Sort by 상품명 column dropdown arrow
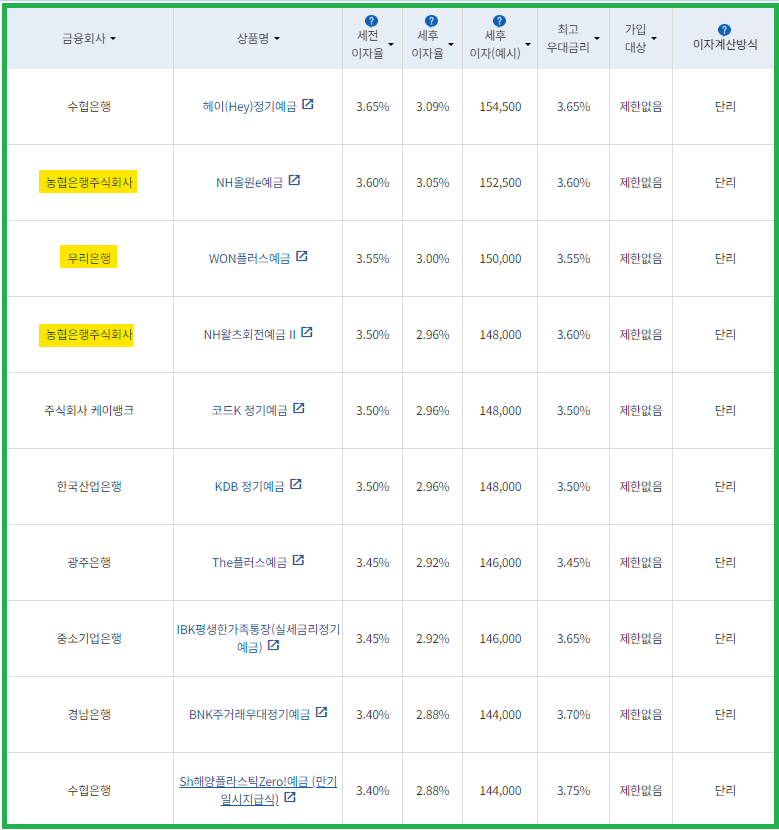Screen dimensions: 779x830 [277, 39]
